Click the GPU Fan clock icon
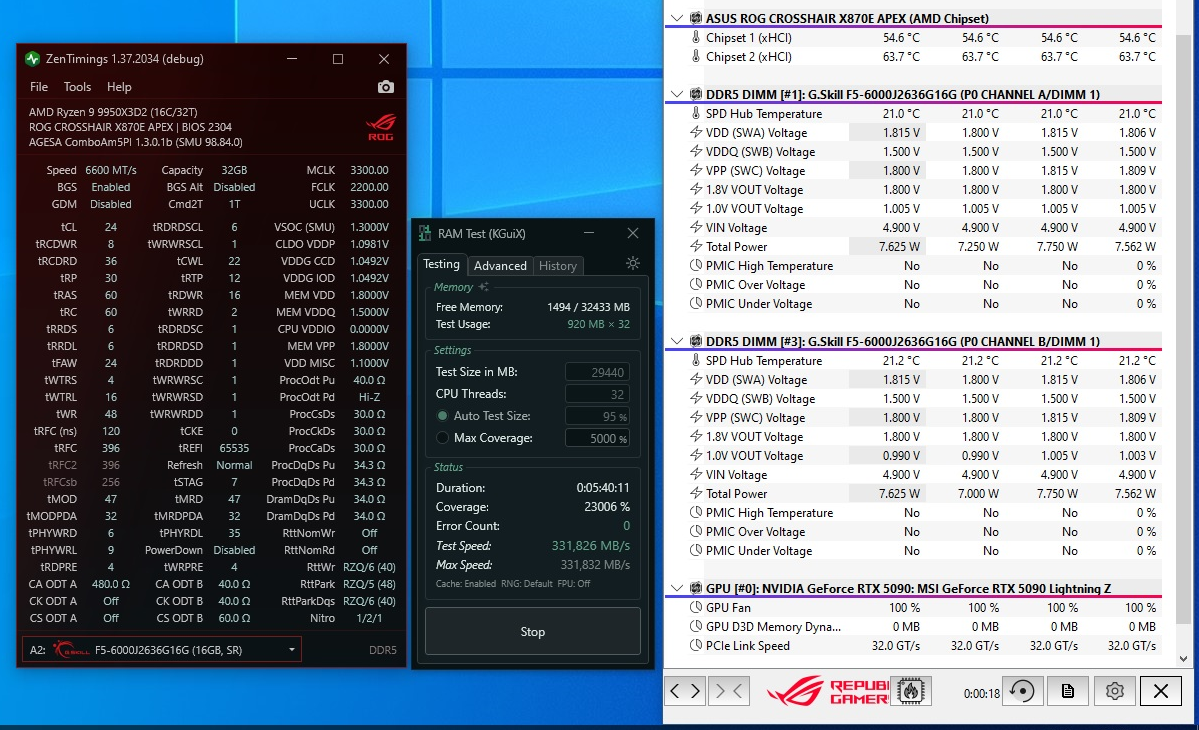 click(696, 607)
